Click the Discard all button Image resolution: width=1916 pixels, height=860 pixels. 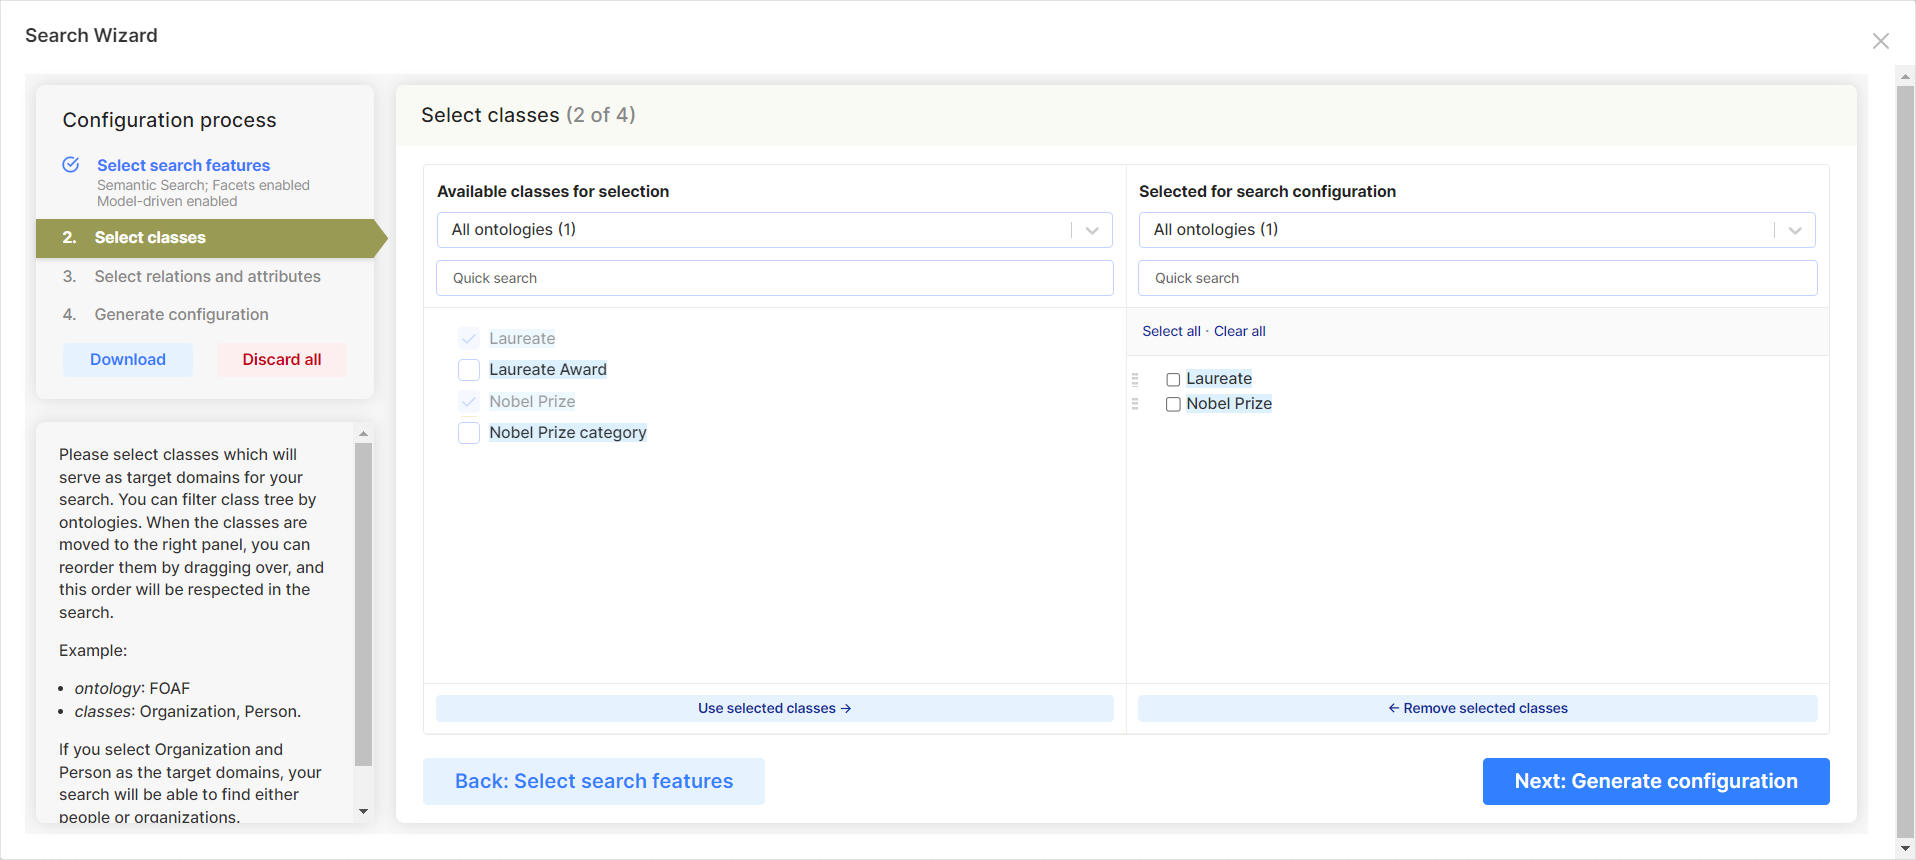click(x=282, y=360)
